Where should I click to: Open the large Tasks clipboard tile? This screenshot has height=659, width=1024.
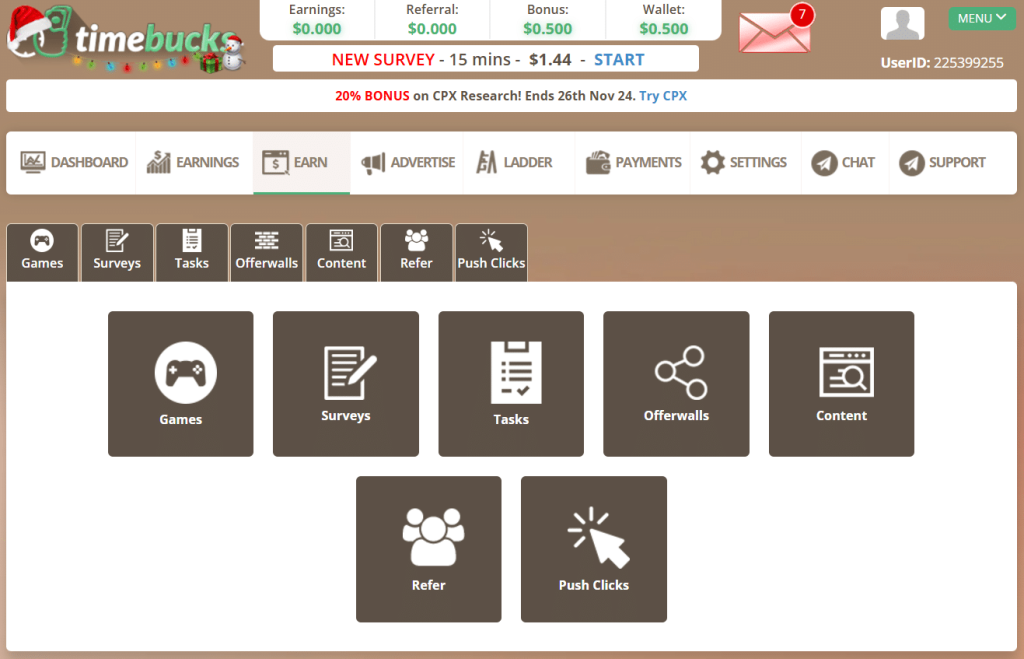511,383
